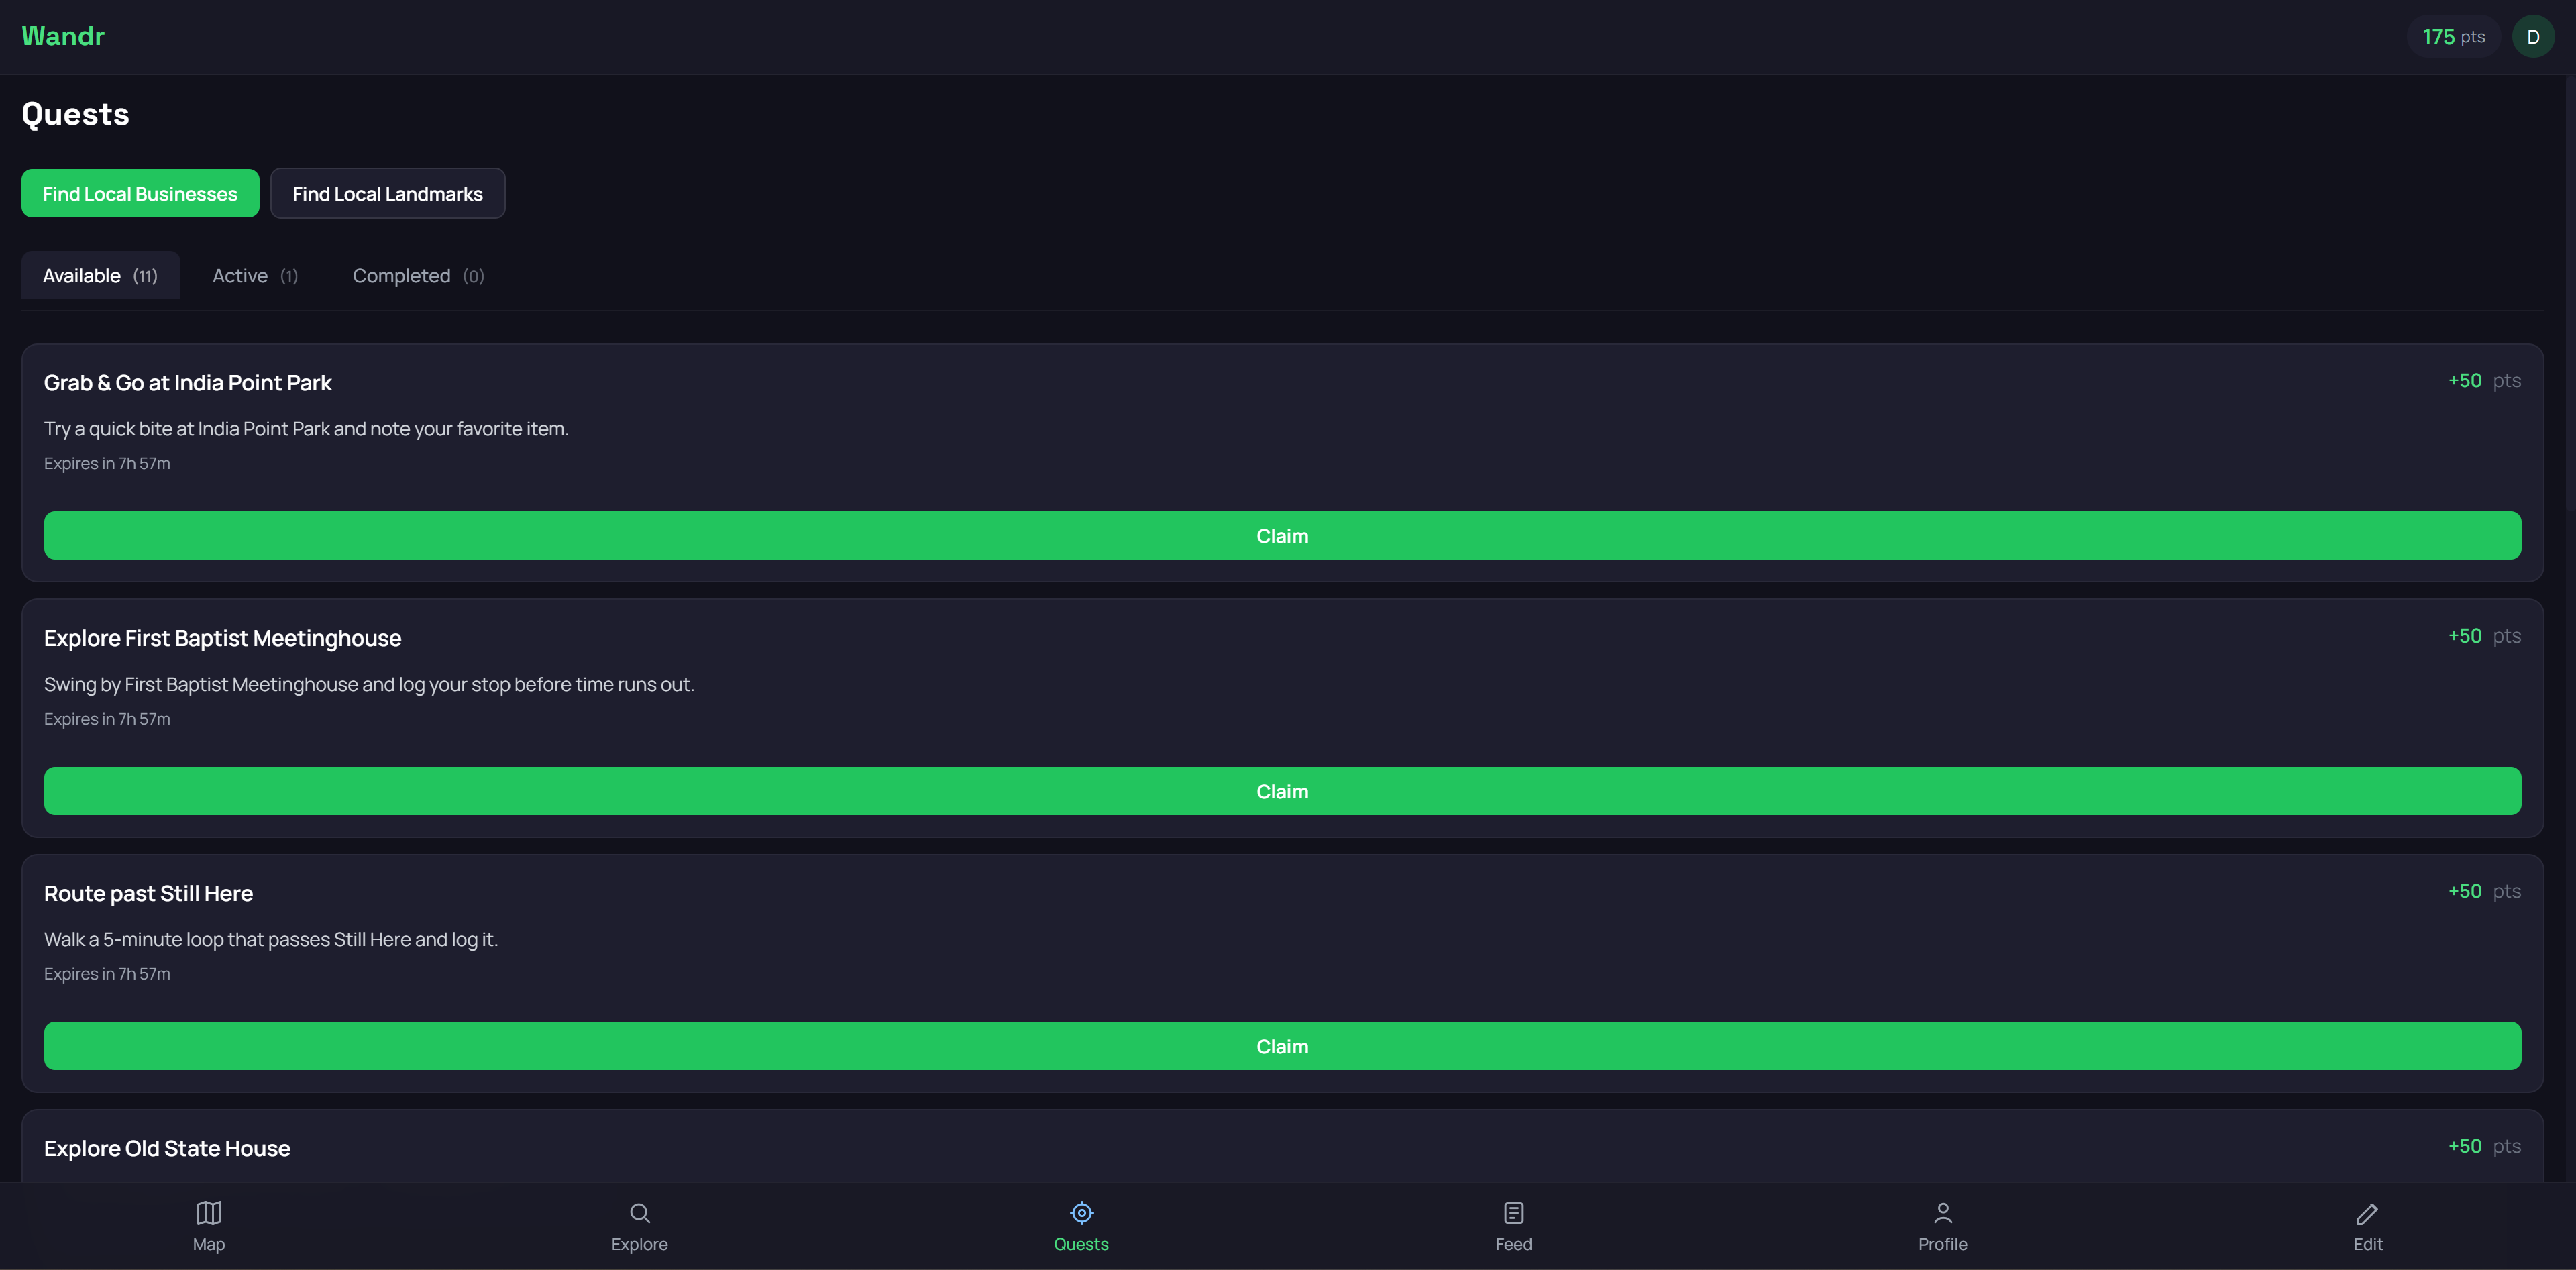
Task: Claim the Route past Still Here quest
Action: tap(1282, 1046)
